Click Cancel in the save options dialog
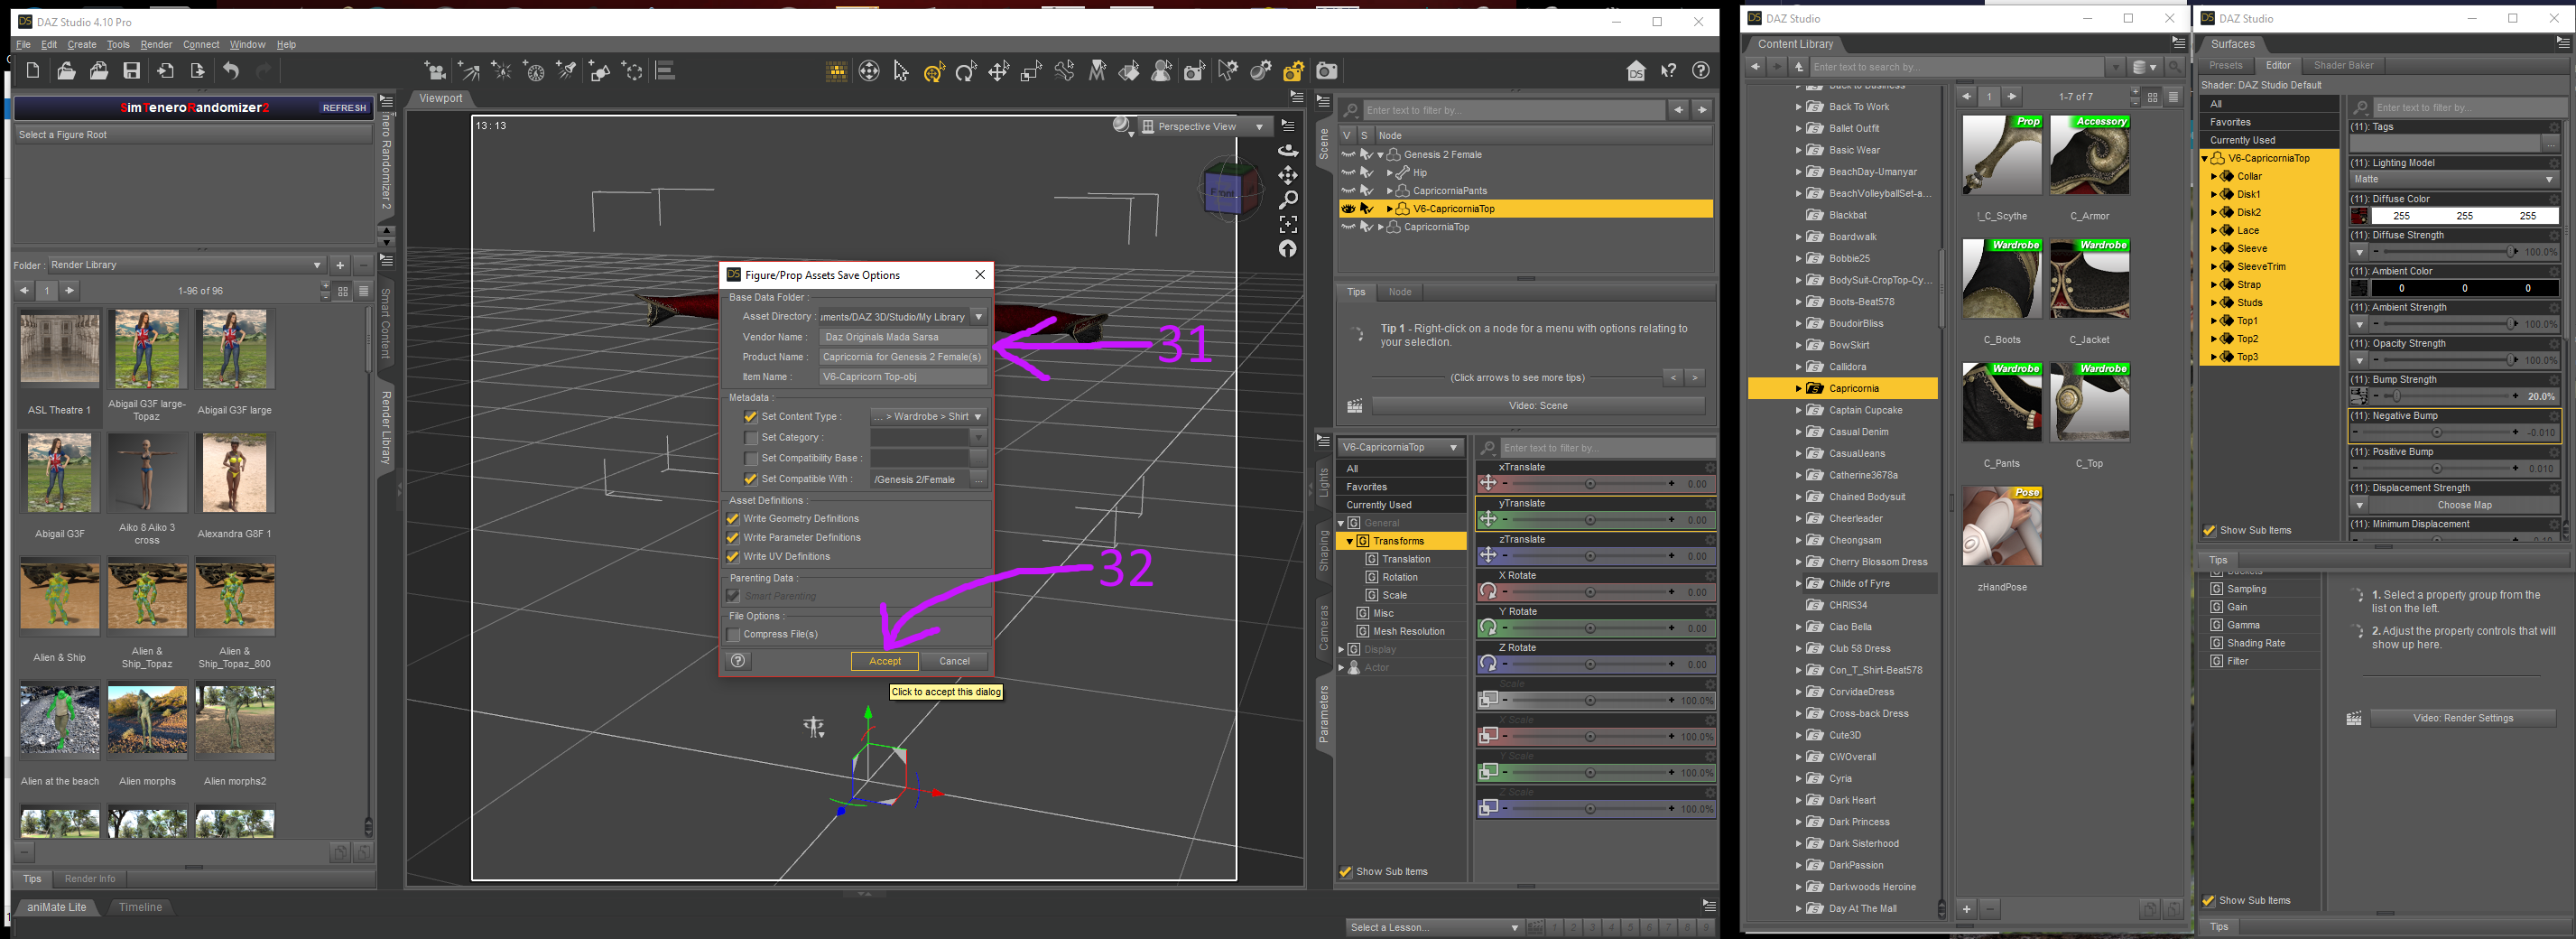The height and width of the screenshot is (939, 2576). [954, 661]
